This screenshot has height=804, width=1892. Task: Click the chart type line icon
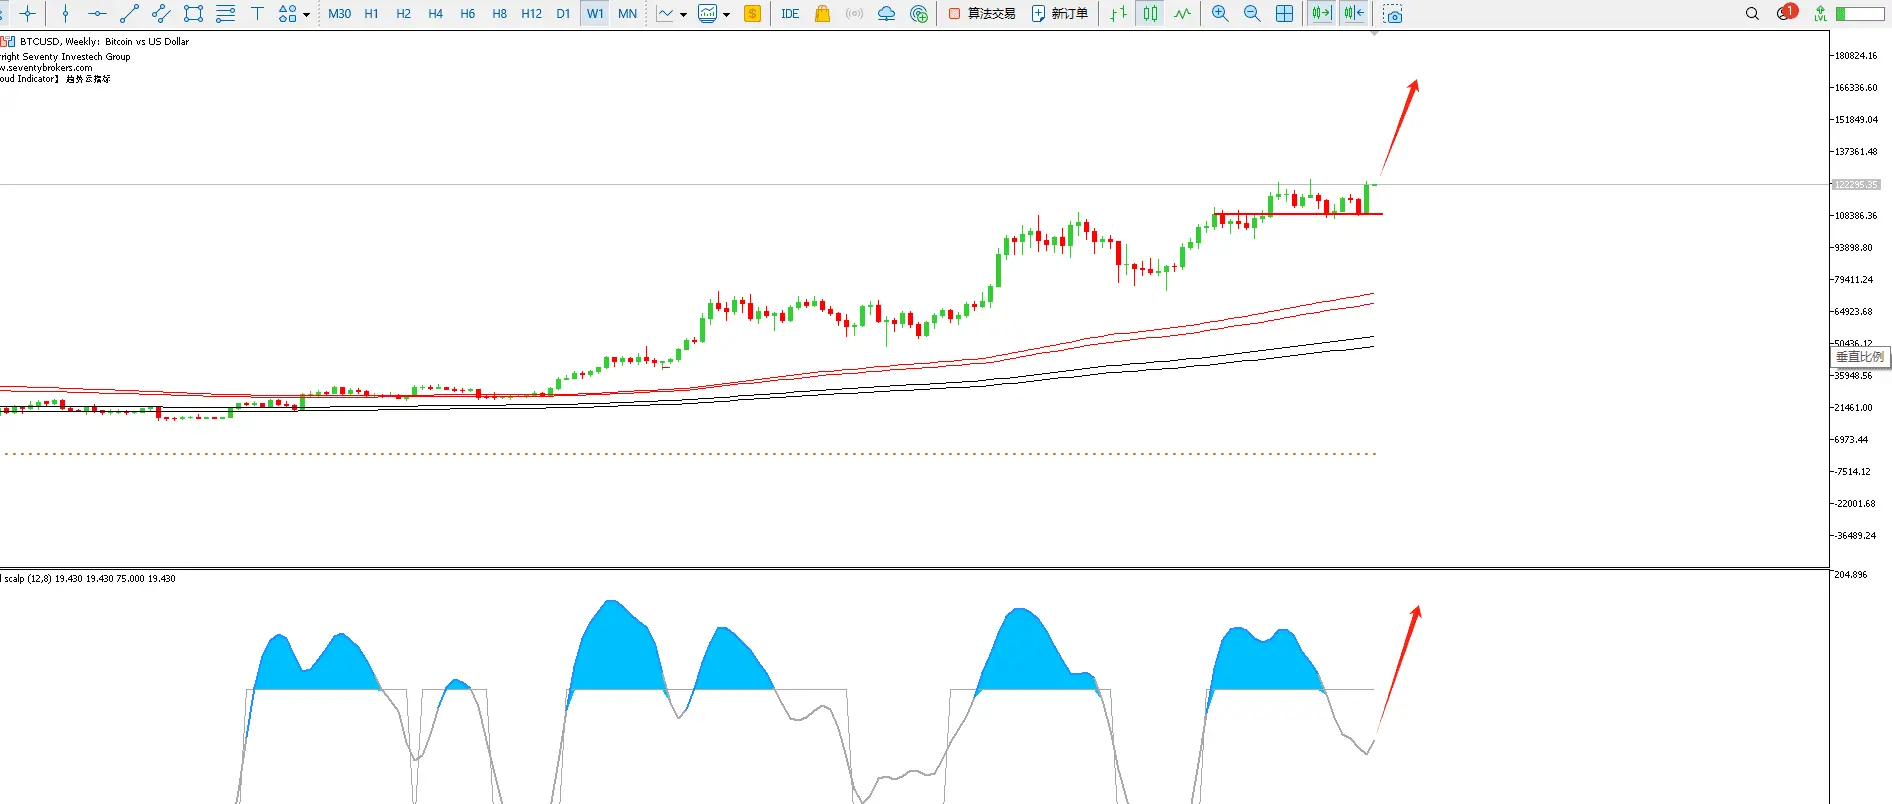coord(665,14)
